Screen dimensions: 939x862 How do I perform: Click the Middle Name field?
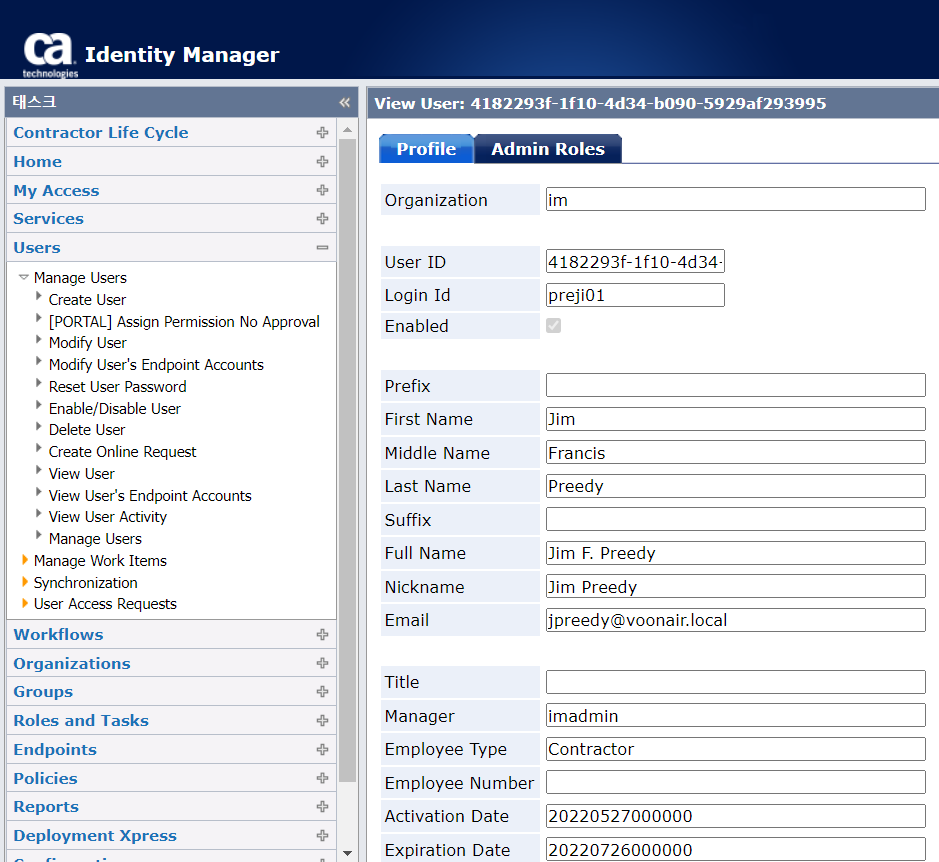coord(735,452)
